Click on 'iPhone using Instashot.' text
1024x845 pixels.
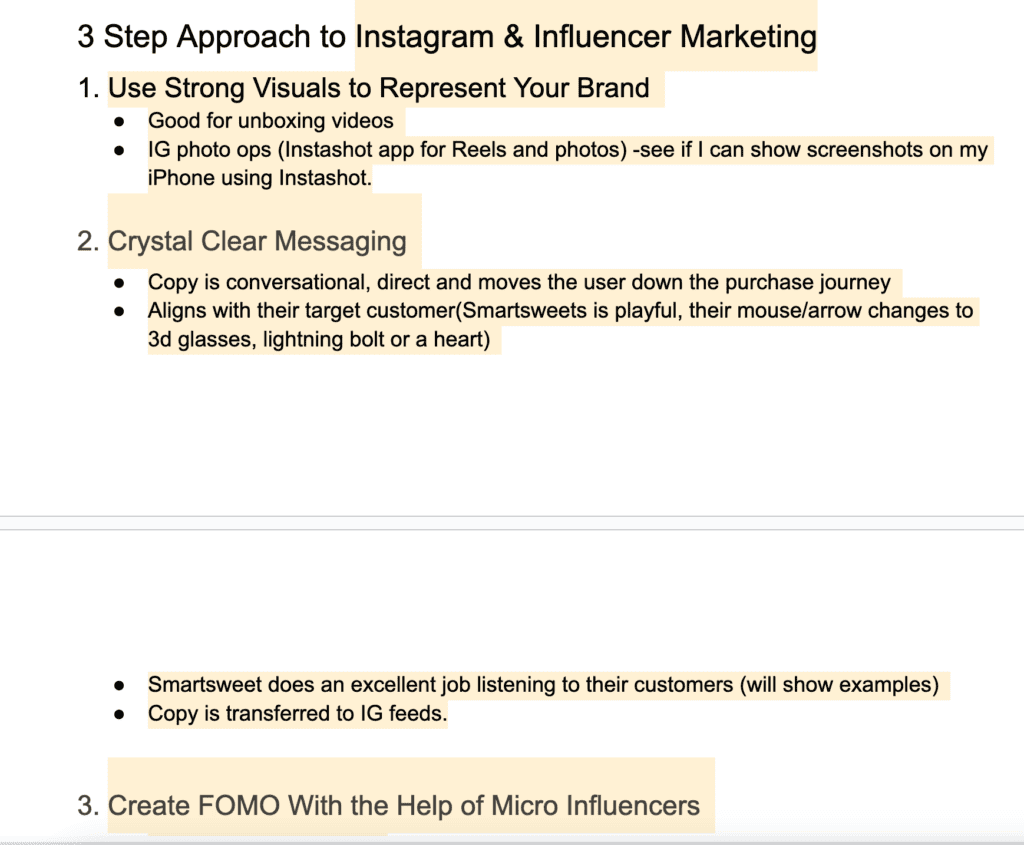(x=259, y=178)
